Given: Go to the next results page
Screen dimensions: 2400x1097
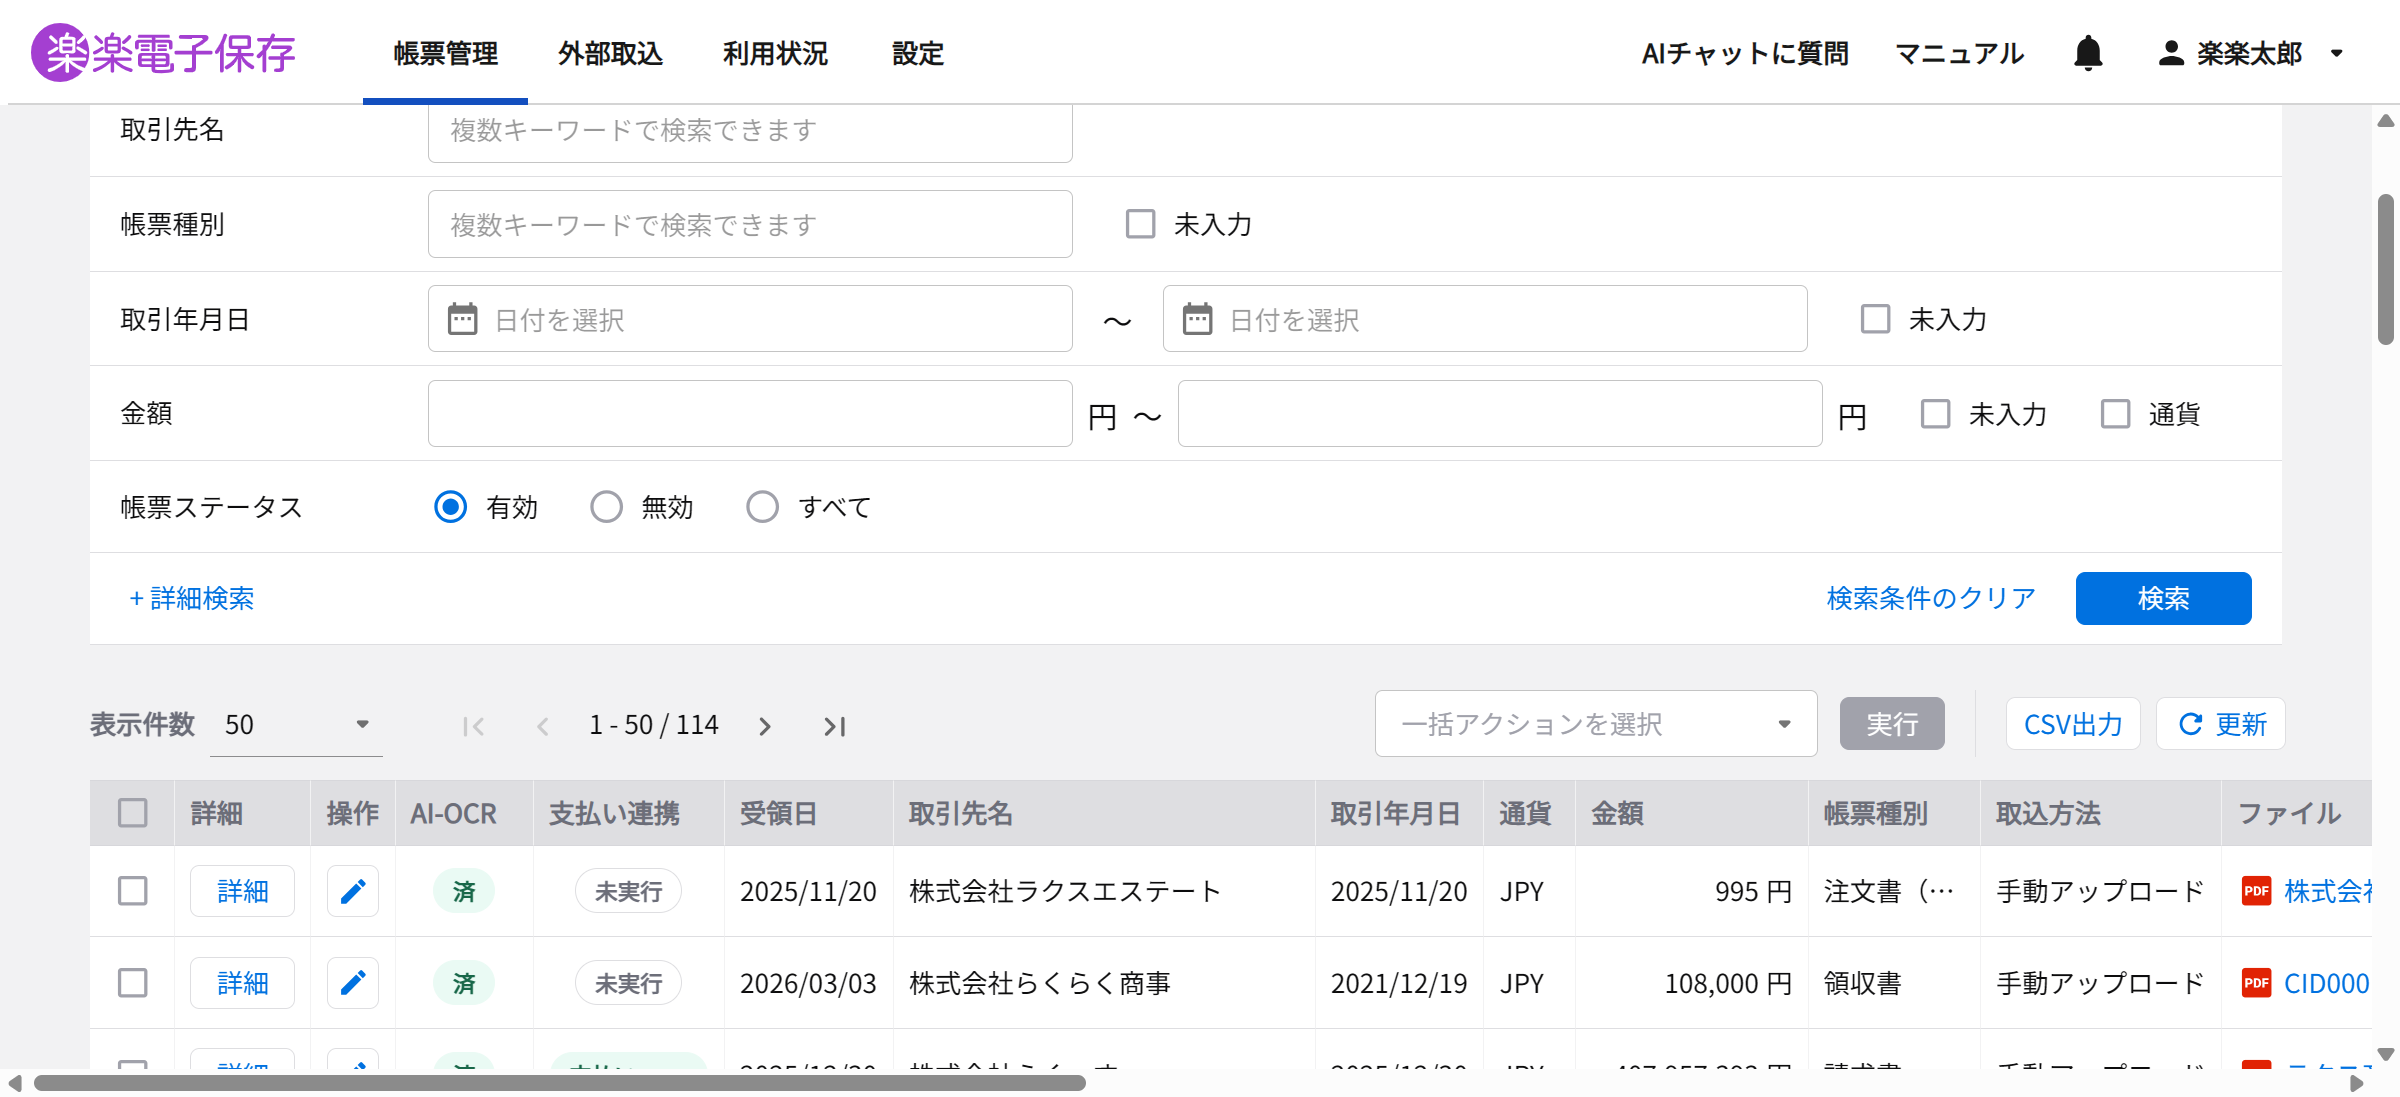Looking at the screenshot, I should tap(765, 726).
